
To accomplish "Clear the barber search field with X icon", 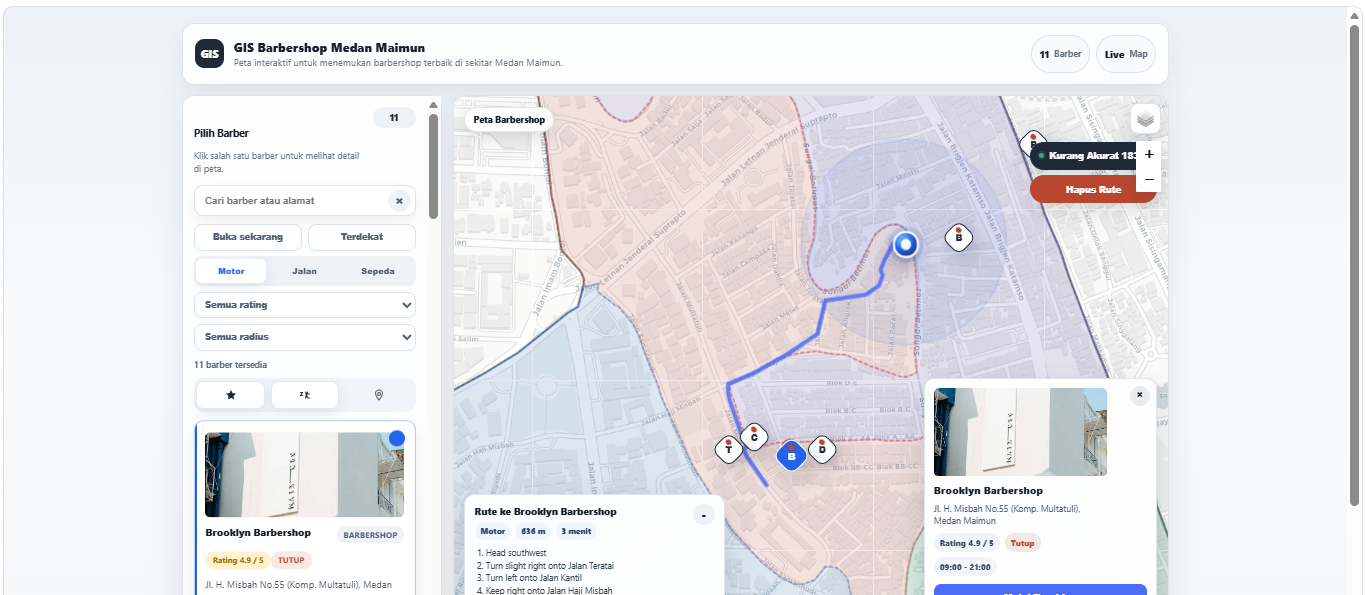I will point(399,201).
